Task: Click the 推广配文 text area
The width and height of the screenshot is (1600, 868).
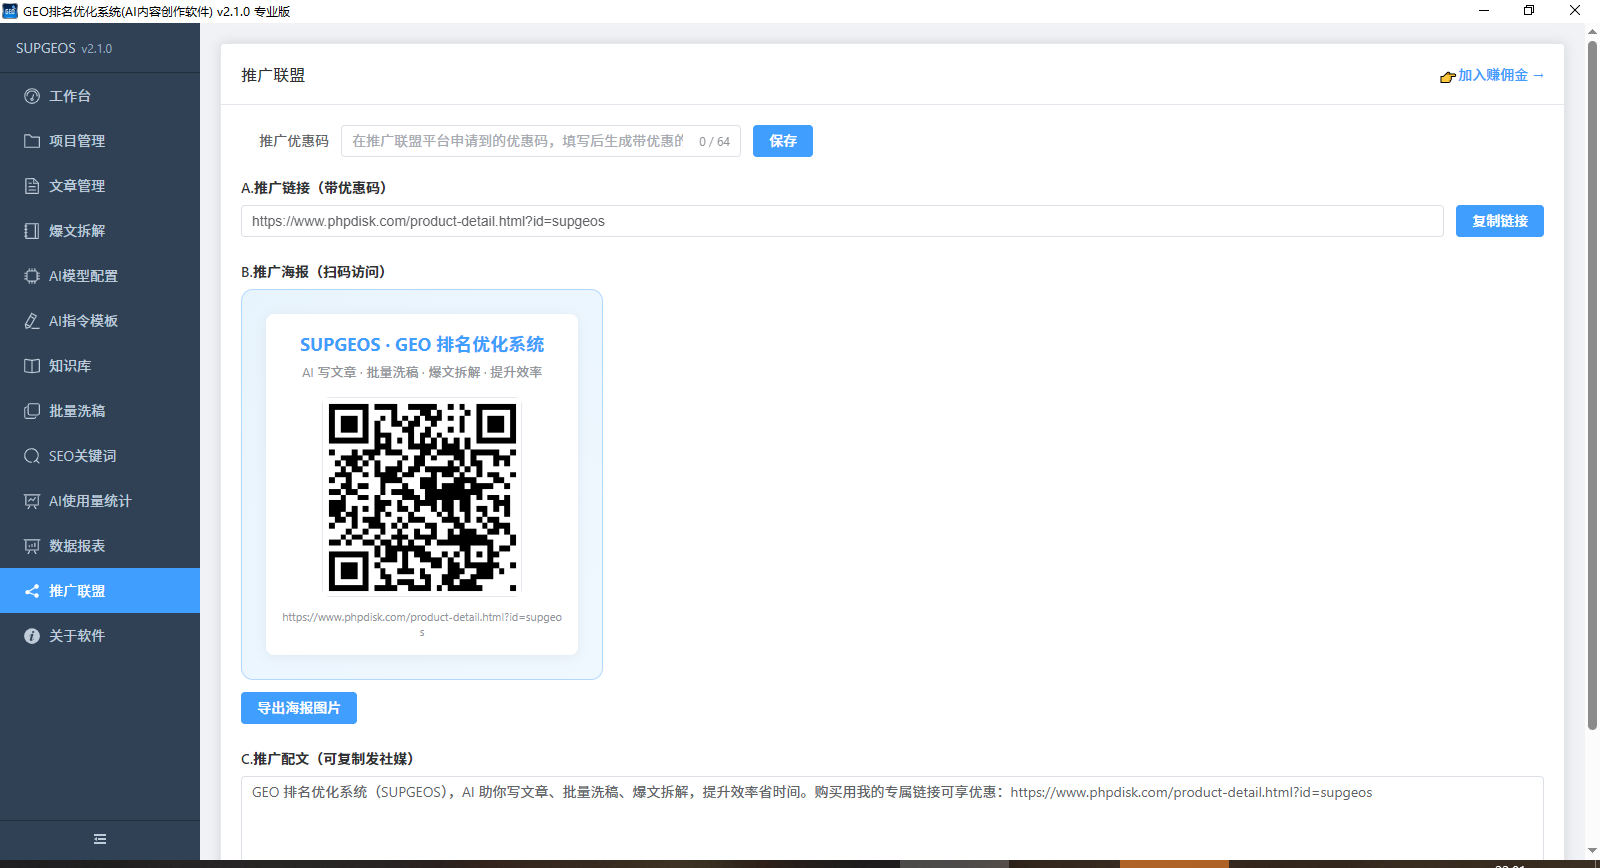Action: pos(892,818)
